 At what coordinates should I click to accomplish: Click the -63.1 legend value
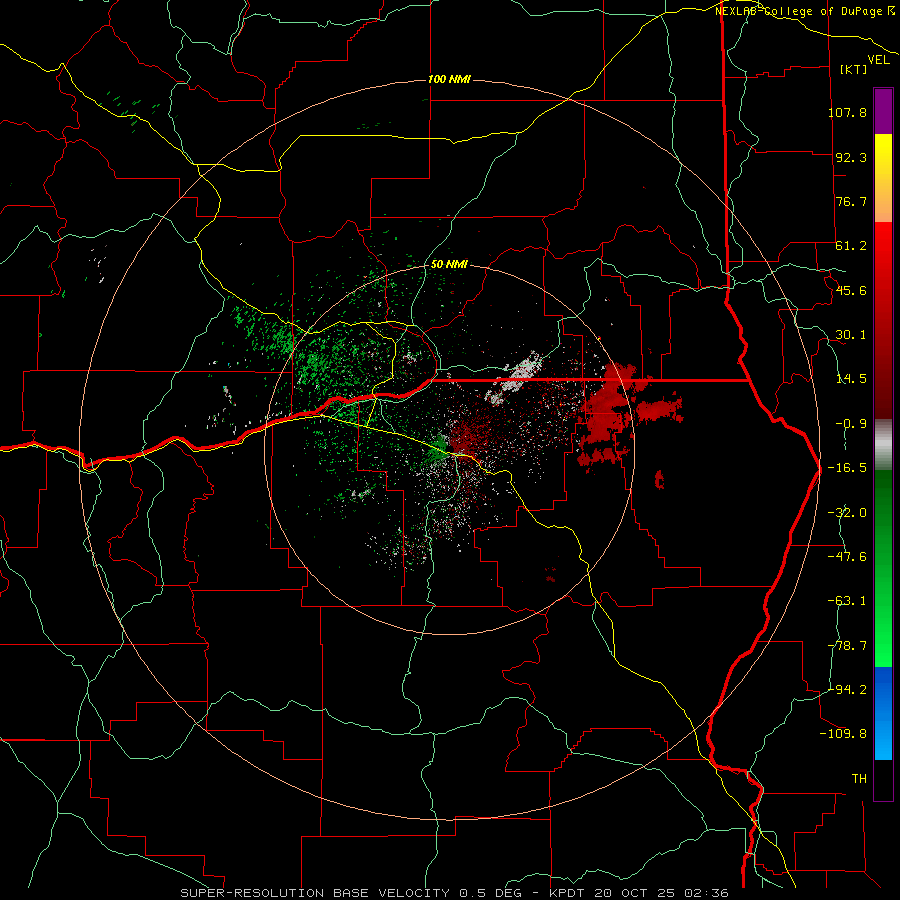coord(847,601)
